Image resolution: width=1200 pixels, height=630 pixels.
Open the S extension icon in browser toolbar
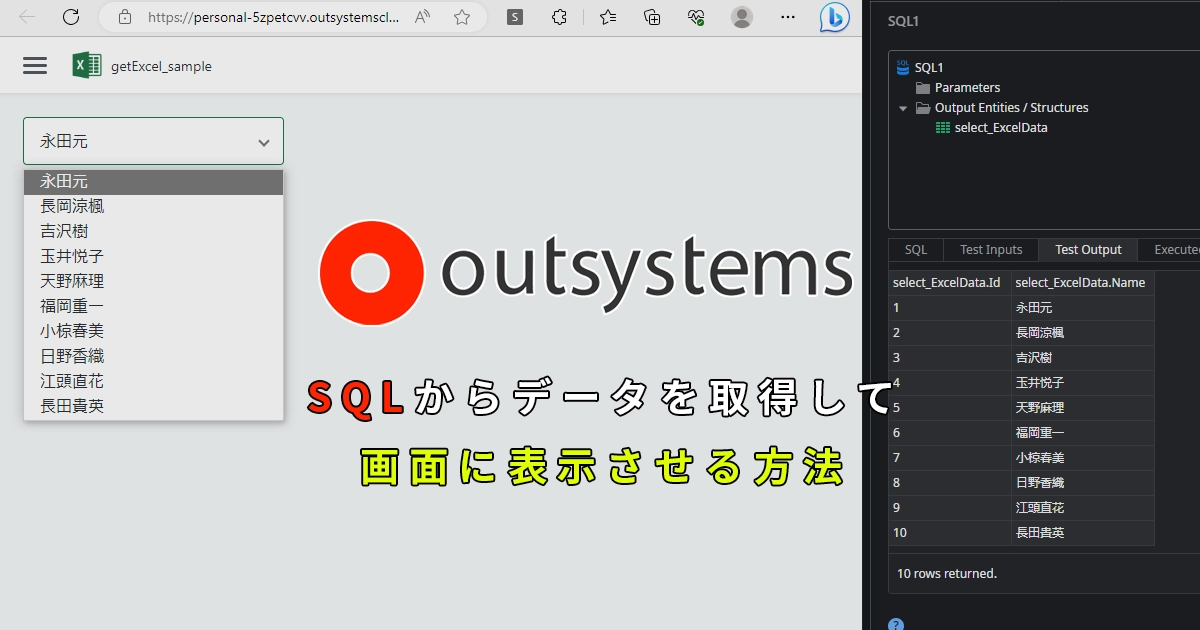pyautogui.click(x=515, y=17)
